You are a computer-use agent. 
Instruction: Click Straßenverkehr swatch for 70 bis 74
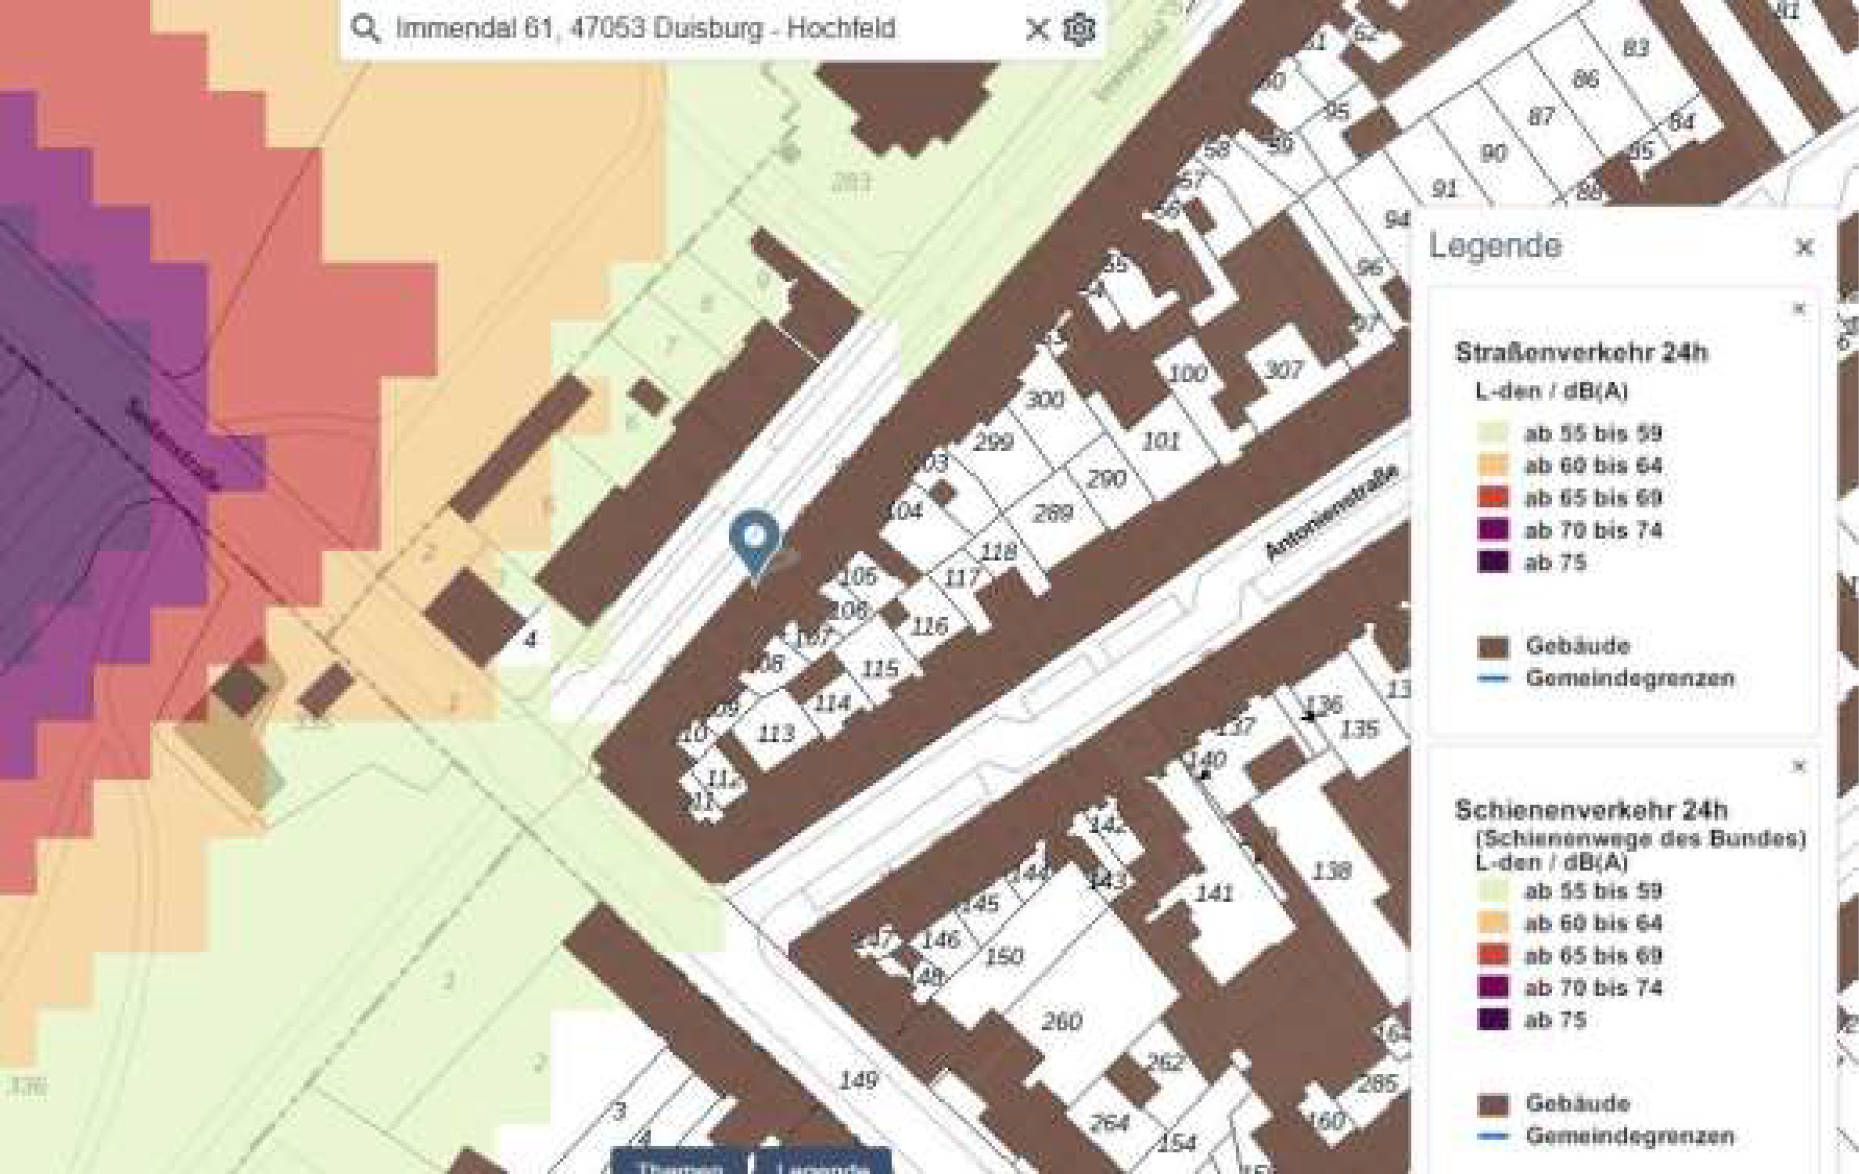(x=1492, y=529)
